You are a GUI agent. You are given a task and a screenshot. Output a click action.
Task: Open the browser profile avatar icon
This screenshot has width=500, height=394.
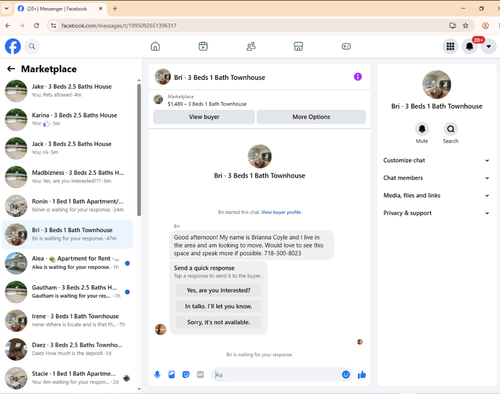485,26
